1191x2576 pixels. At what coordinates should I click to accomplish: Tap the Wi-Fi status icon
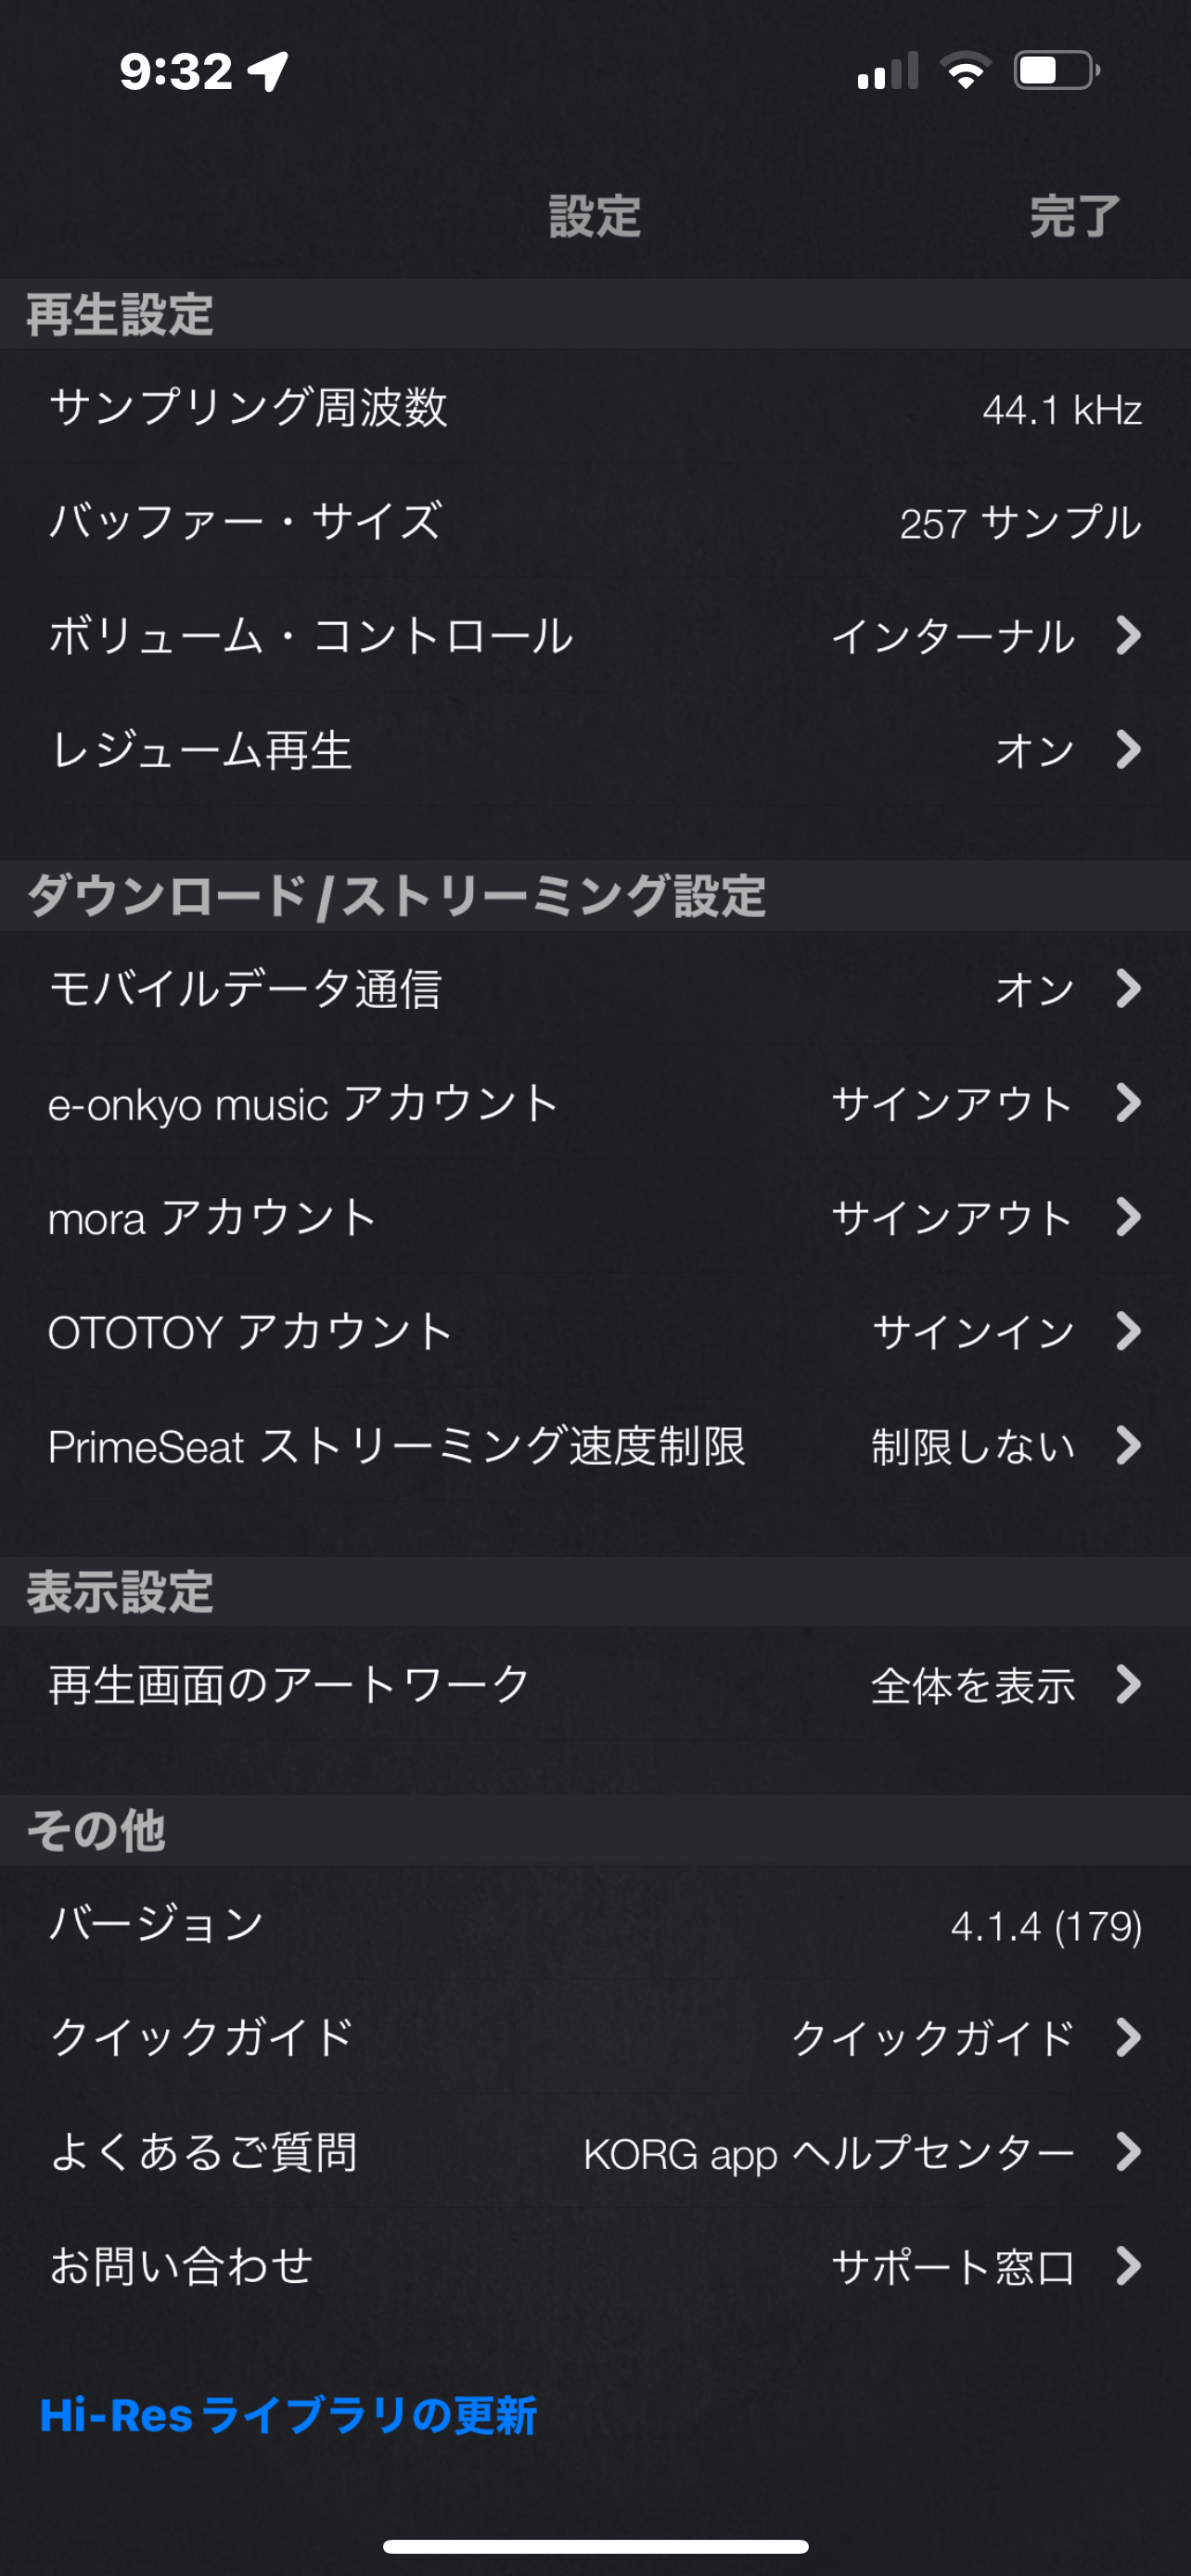(965, 71)
